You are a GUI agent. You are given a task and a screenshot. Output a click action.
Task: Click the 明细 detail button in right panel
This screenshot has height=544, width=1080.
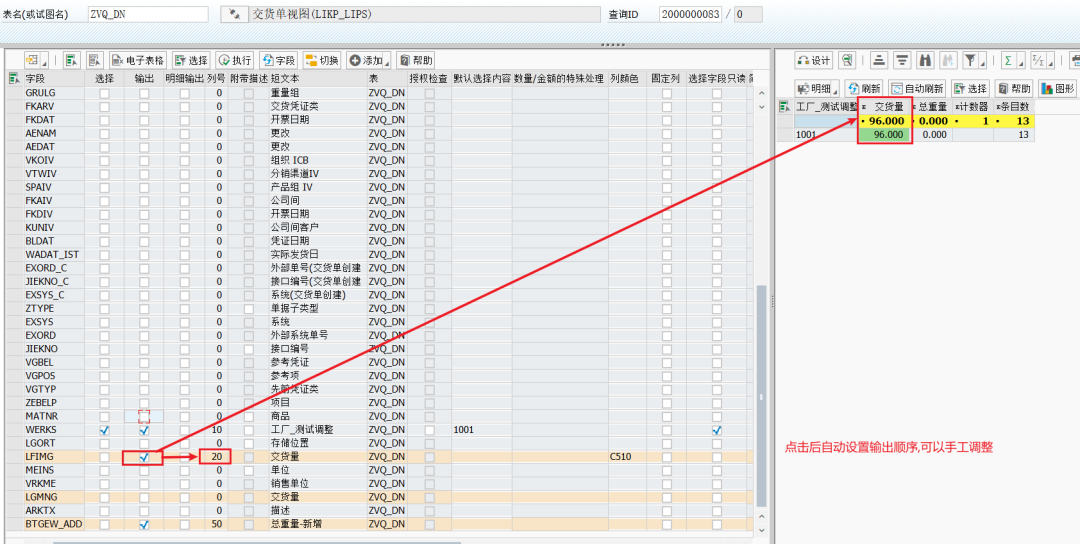(x=813, y=88)
